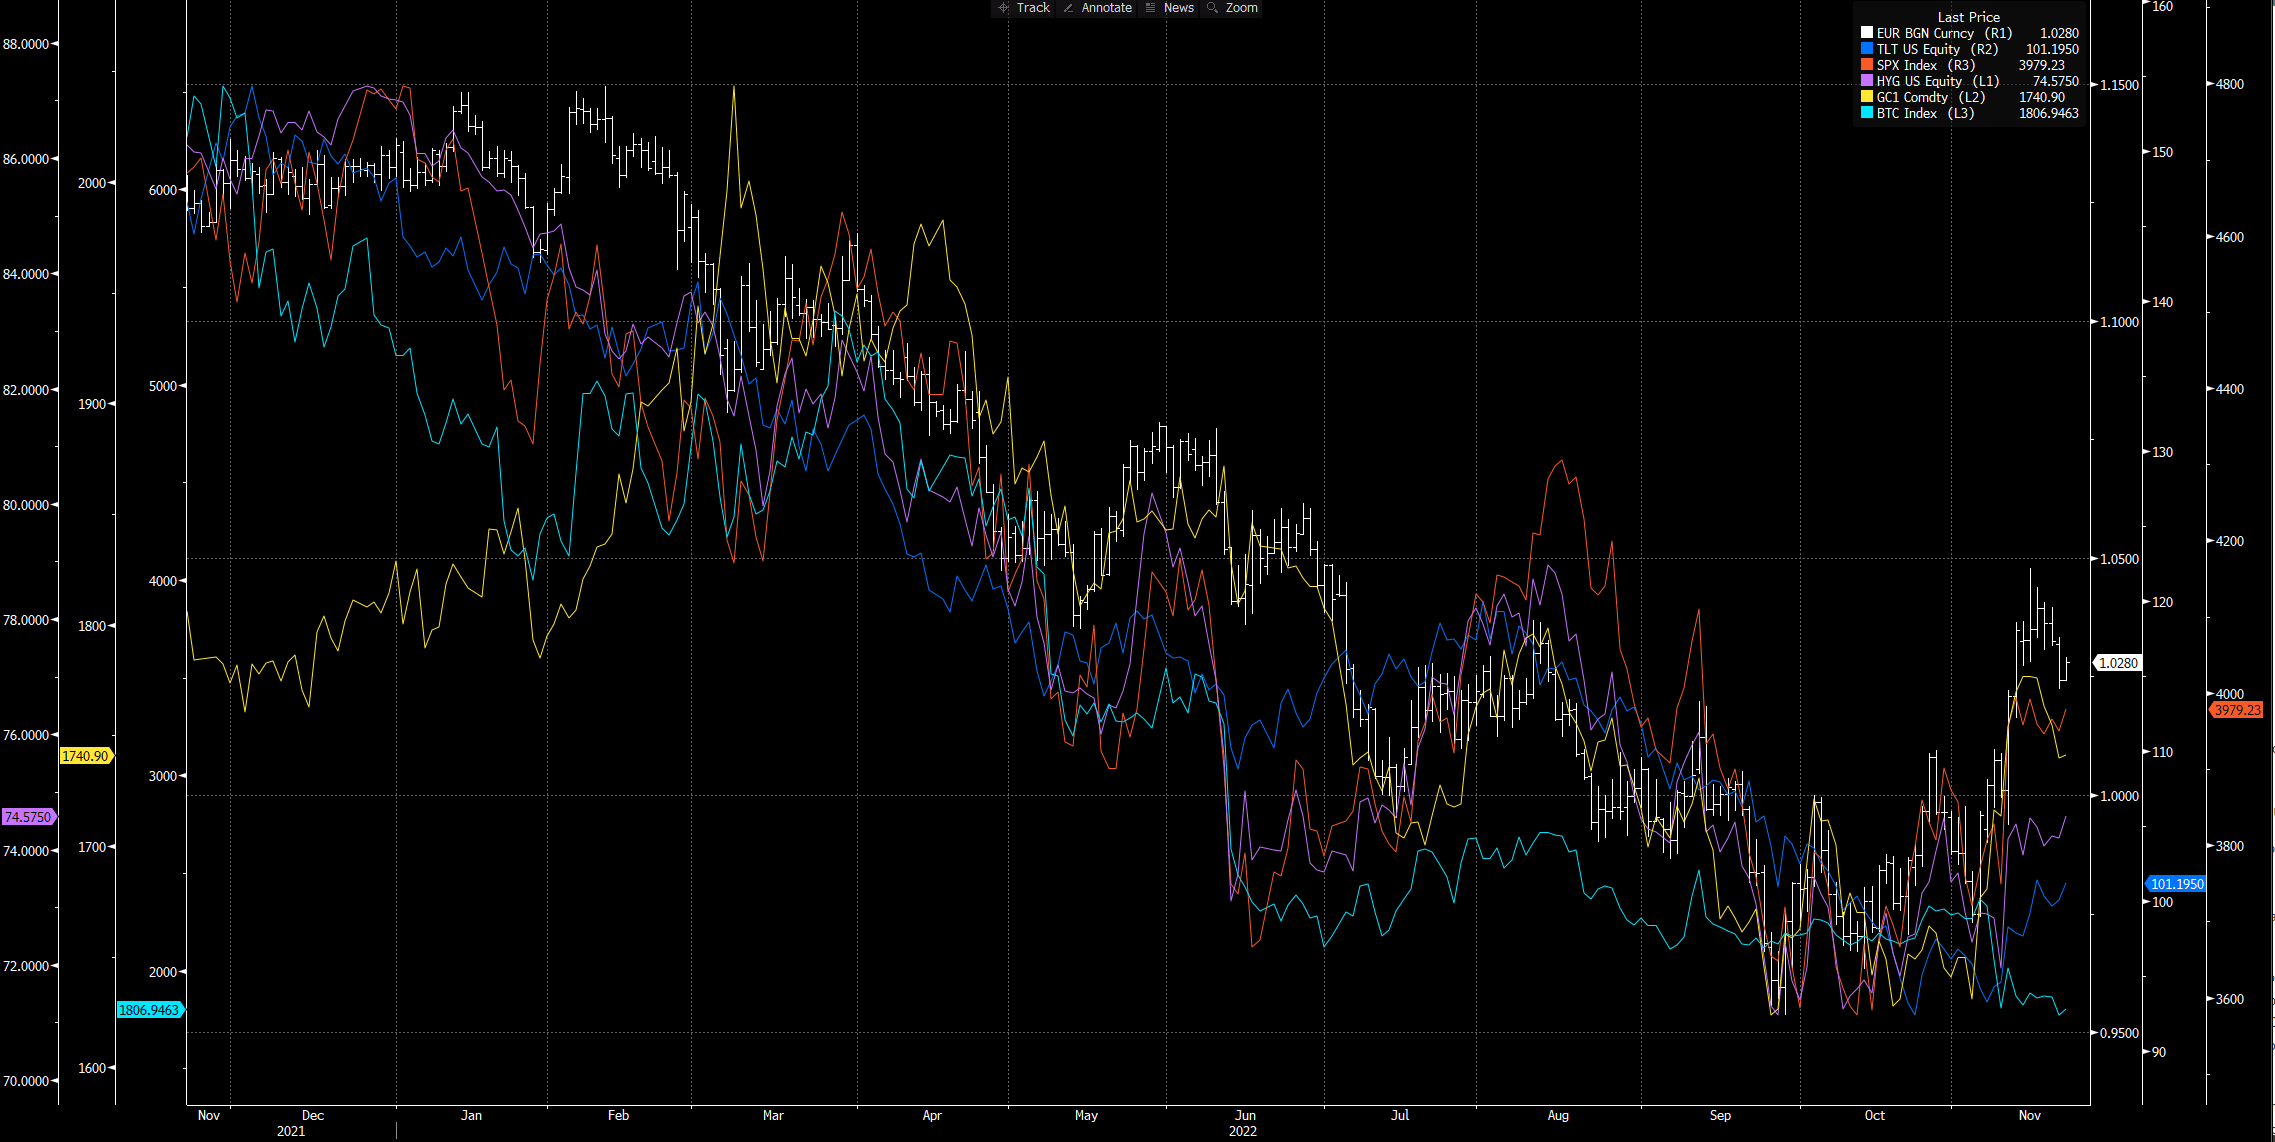Viewport: 2275px width, 1142px height.
Task: Click the orange 3979.23 SPX price tag
Action: tap(2236, 710)
